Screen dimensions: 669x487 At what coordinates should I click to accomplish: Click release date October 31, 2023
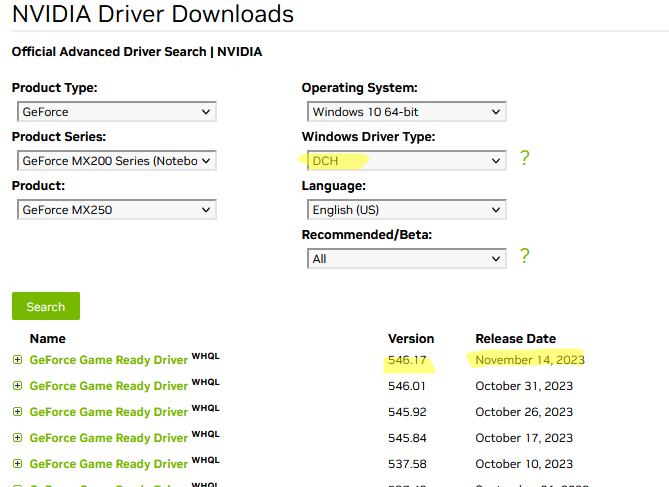[524, 386]
